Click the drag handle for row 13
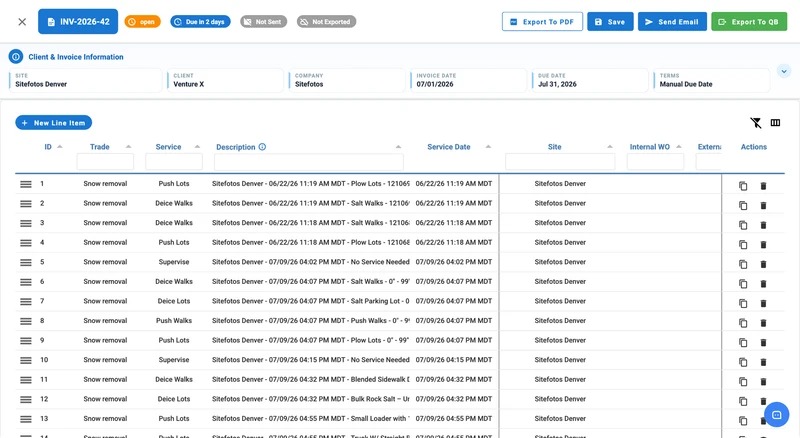800x438 pixels. [x=26, y=419]
